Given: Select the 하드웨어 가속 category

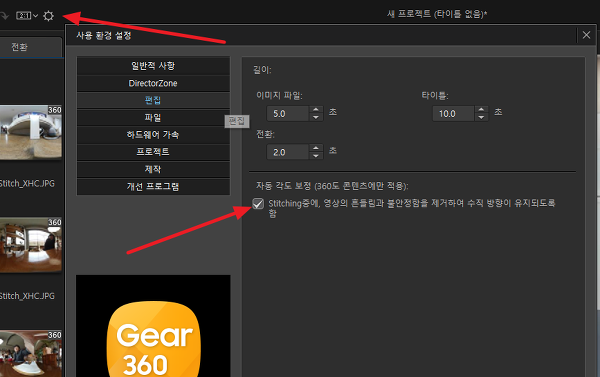Looking at the screenshot, I should click(x=153, y=135).
